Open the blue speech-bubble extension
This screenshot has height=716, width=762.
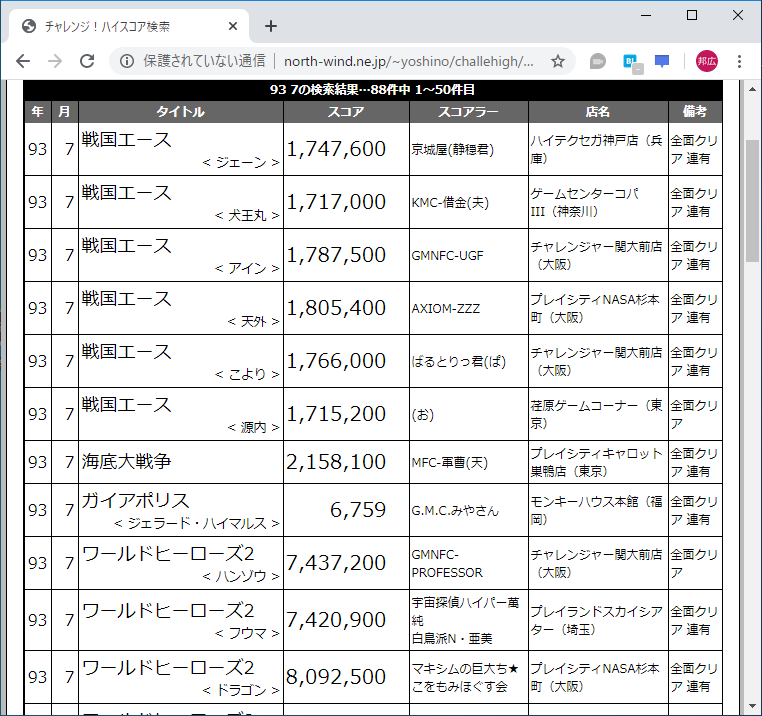(662, 62)
